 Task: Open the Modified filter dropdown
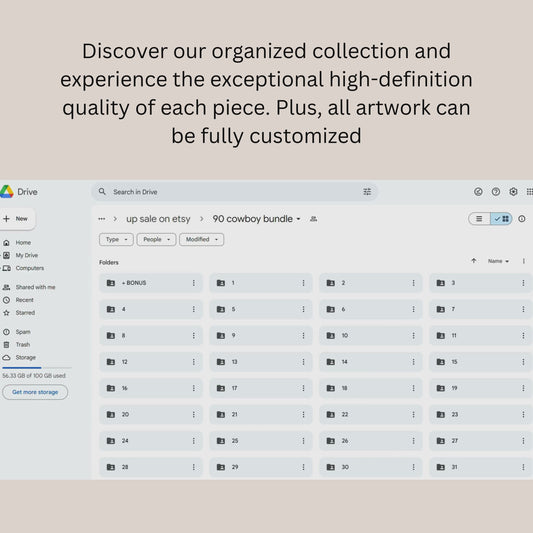click(202, 239)
